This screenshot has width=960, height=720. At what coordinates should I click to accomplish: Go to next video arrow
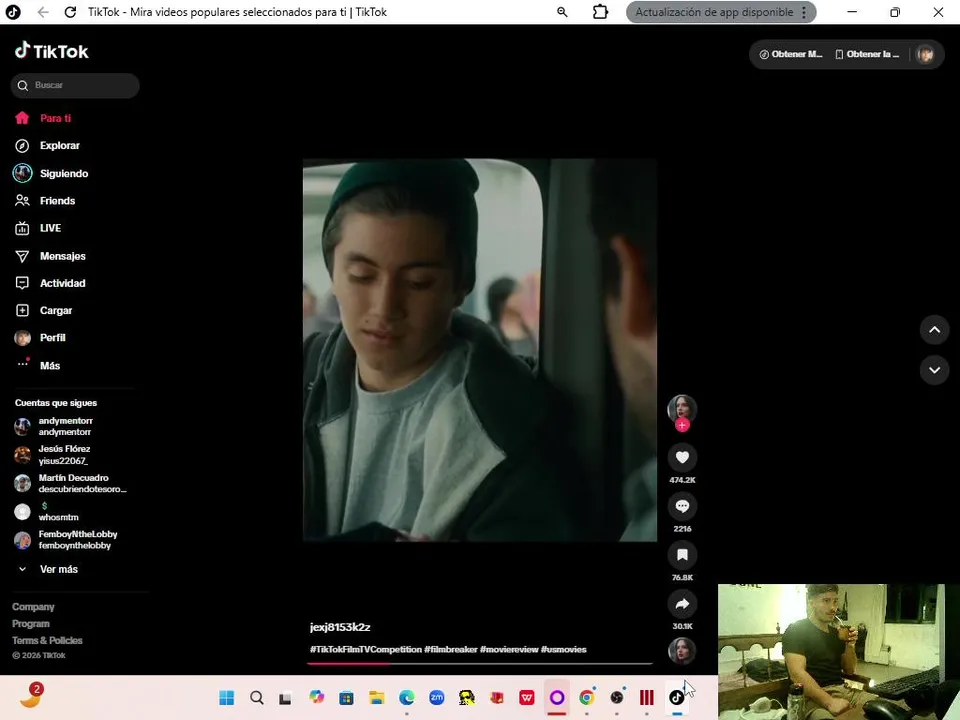(934, 370)
